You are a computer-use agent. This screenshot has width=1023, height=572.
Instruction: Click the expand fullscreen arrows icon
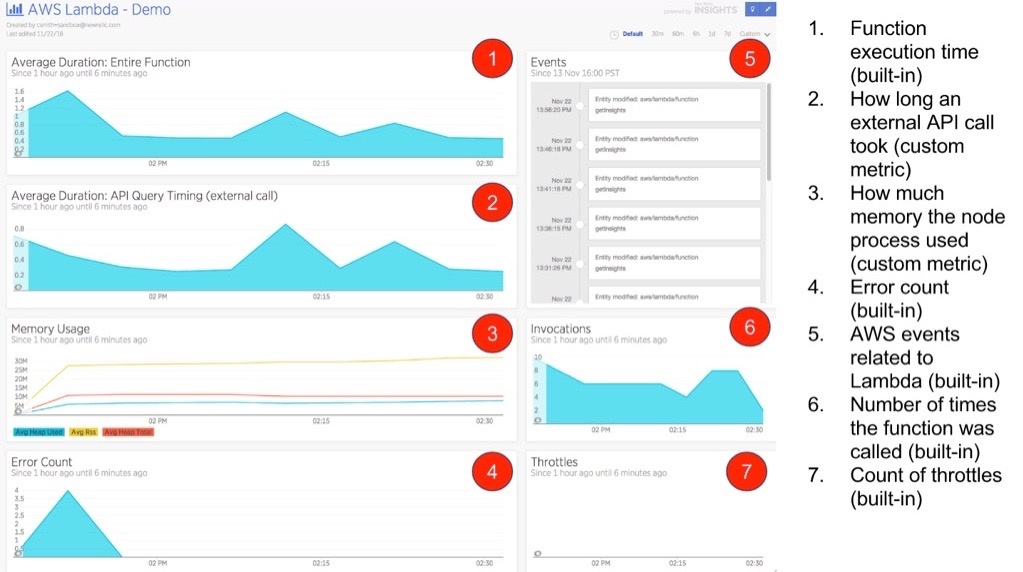tap(768, 10)
